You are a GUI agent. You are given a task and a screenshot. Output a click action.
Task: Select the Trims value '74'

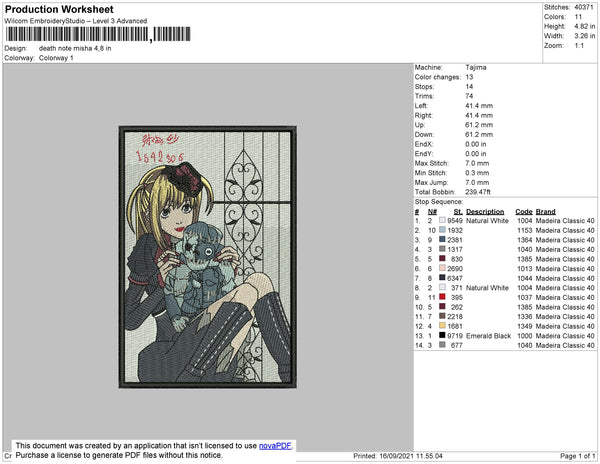point(470,96)
